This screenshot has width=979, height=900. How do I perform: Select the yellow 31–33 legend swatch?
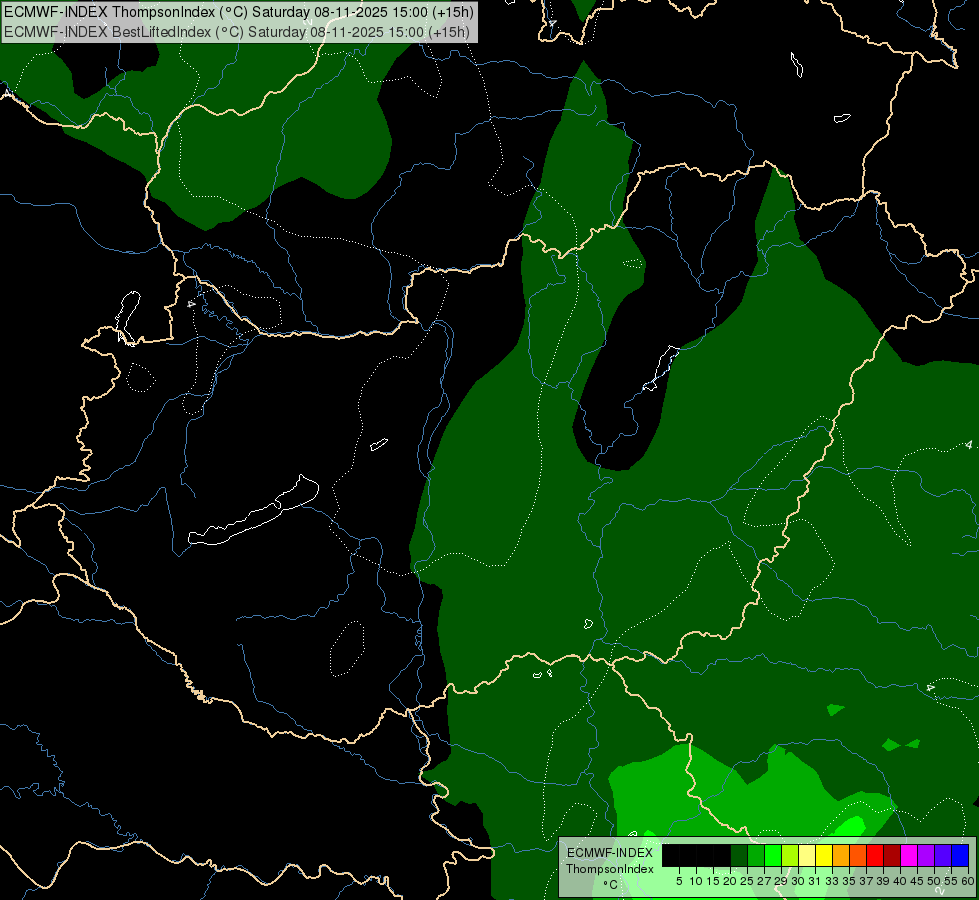(824, 856)
